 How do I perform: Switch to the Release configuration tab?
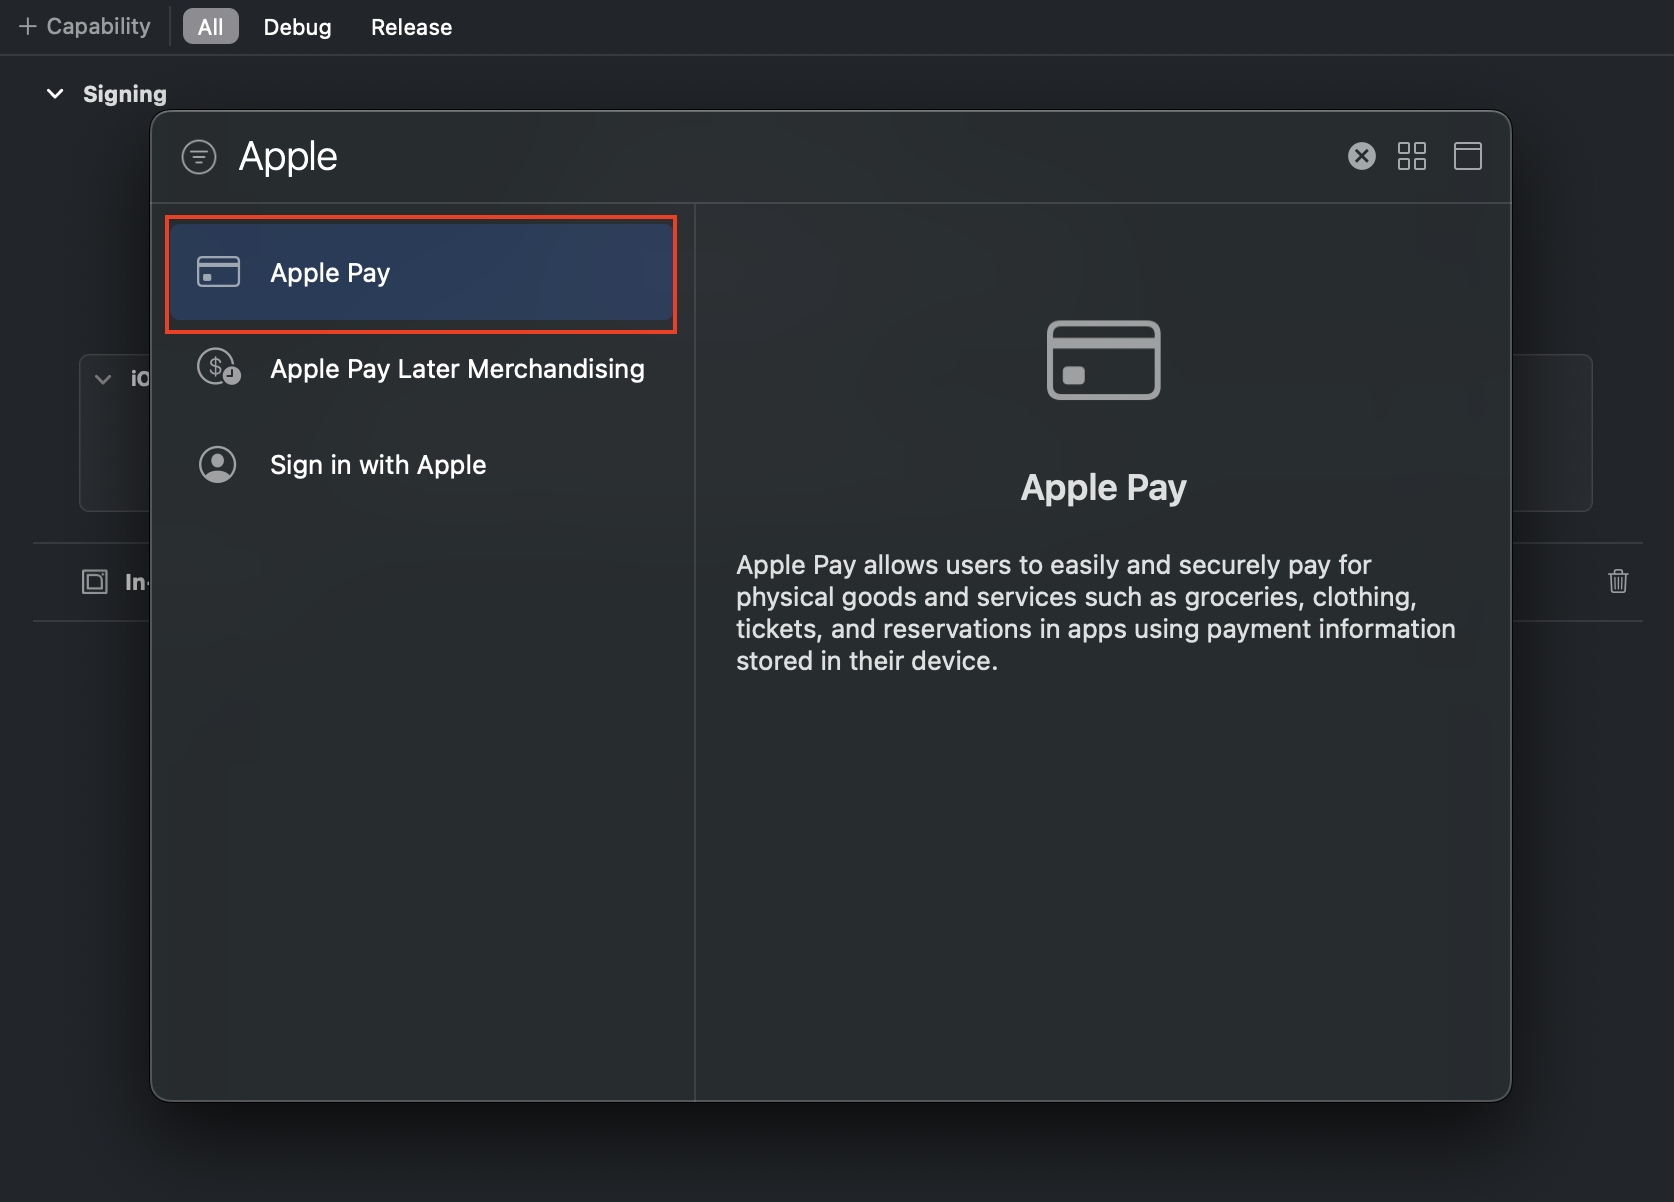[x=411, y=27]
